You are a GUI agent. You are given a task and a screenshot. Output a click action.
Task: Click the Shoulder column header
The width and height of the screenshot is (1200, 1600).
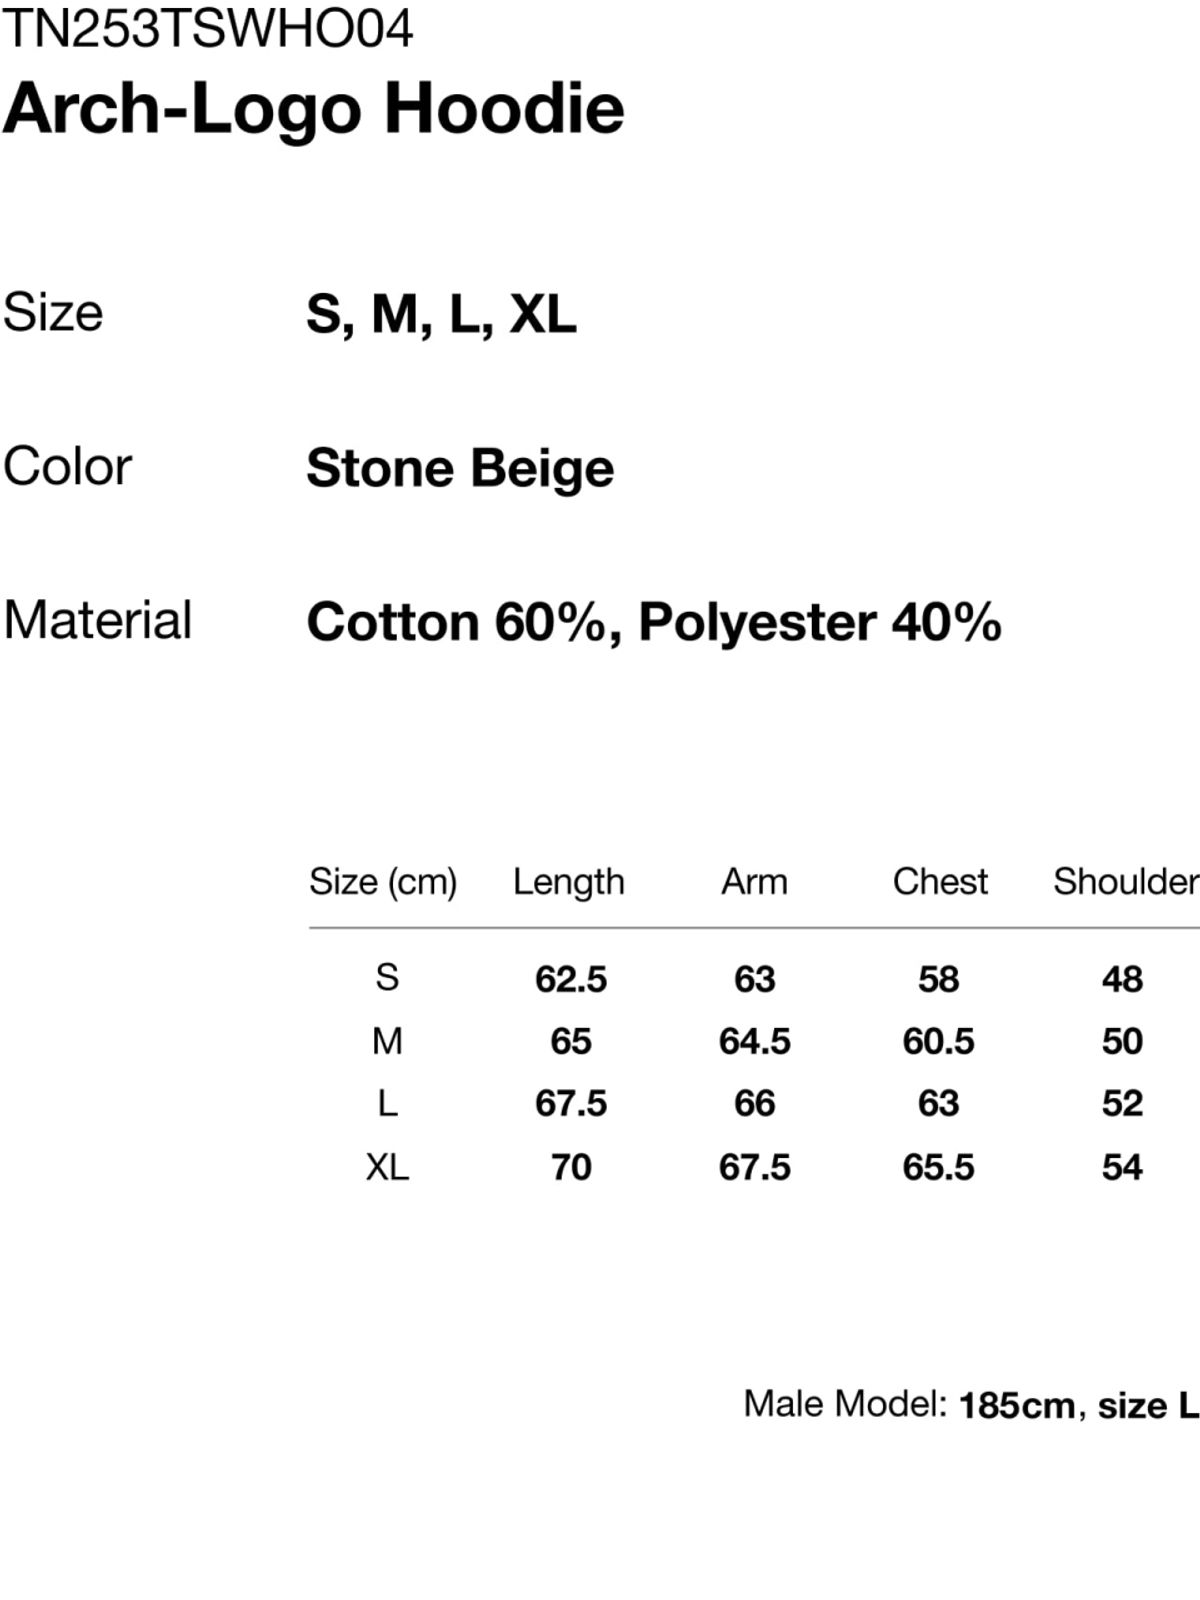[1125, 882]
